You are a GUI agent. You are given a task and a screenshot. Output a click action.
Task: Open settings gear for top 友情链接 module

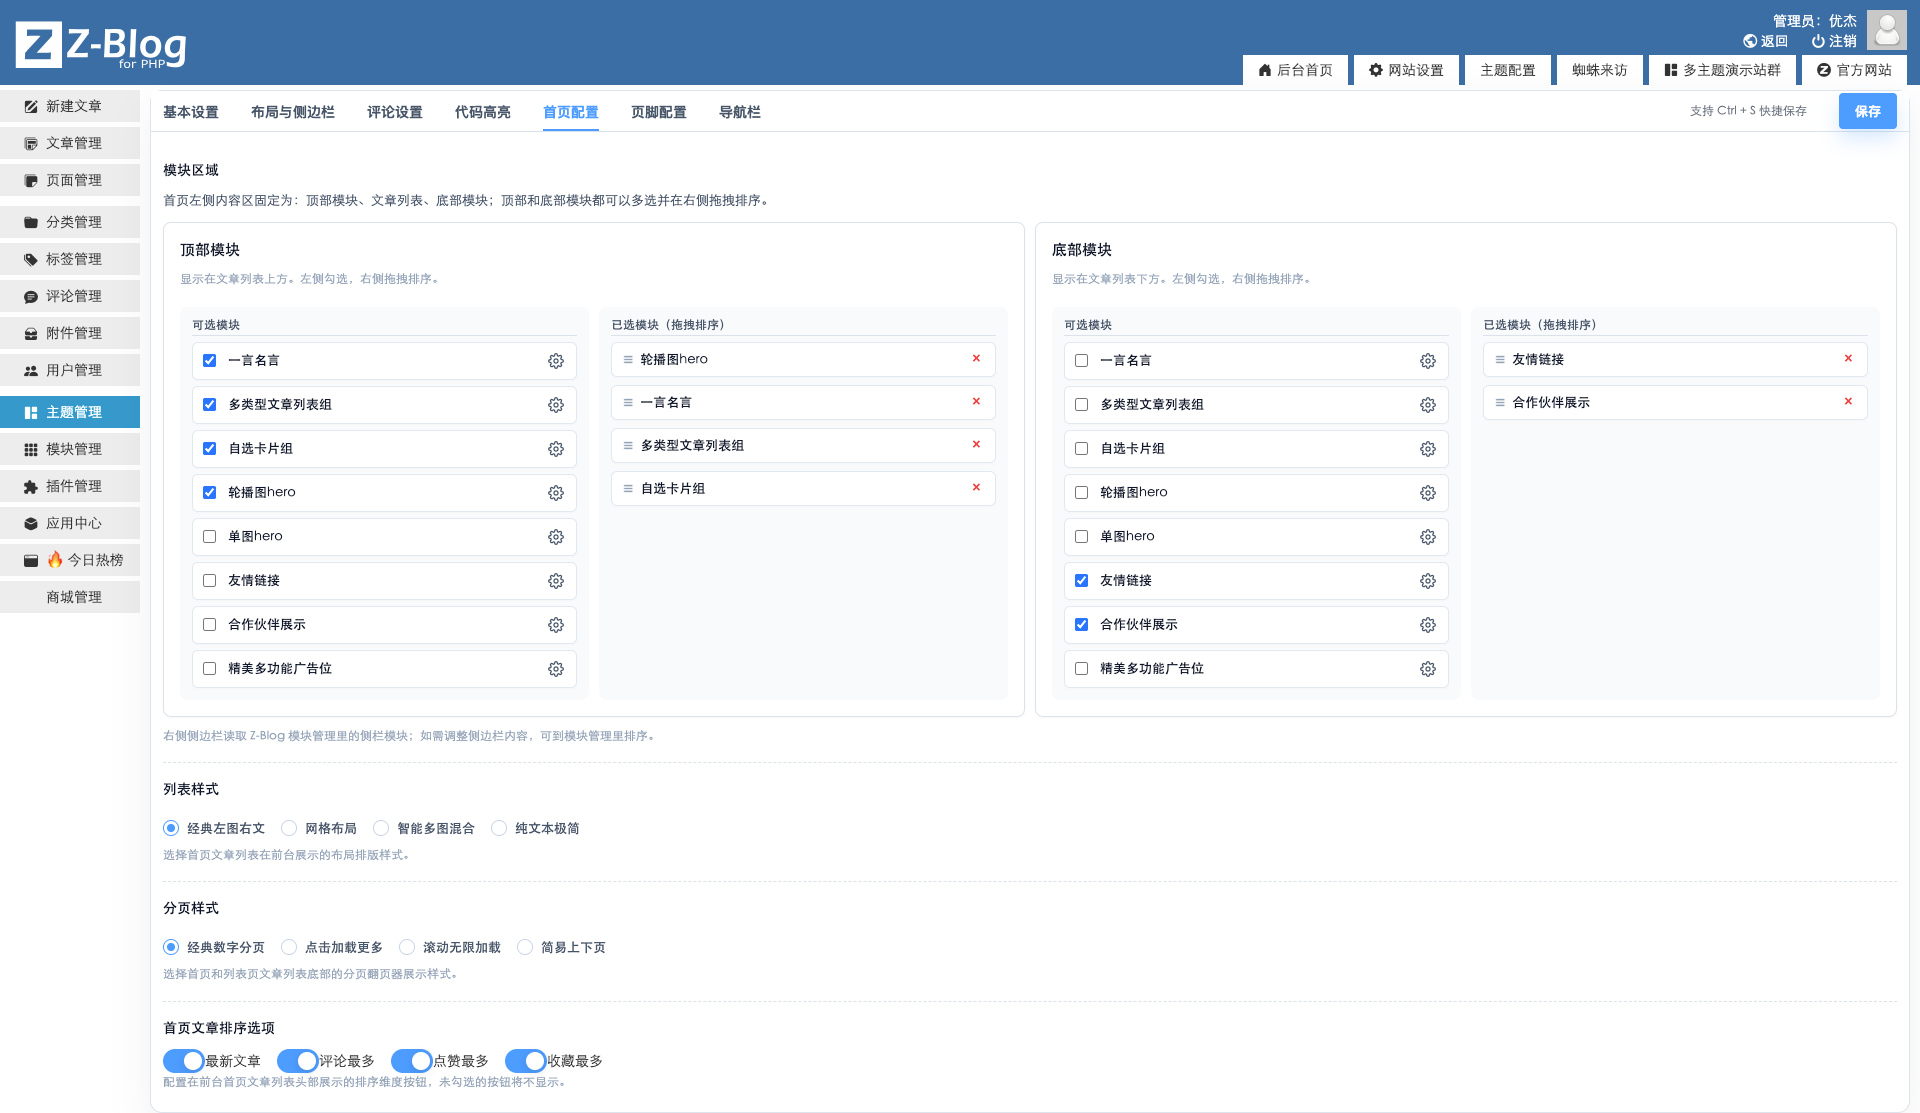[556, 581]
